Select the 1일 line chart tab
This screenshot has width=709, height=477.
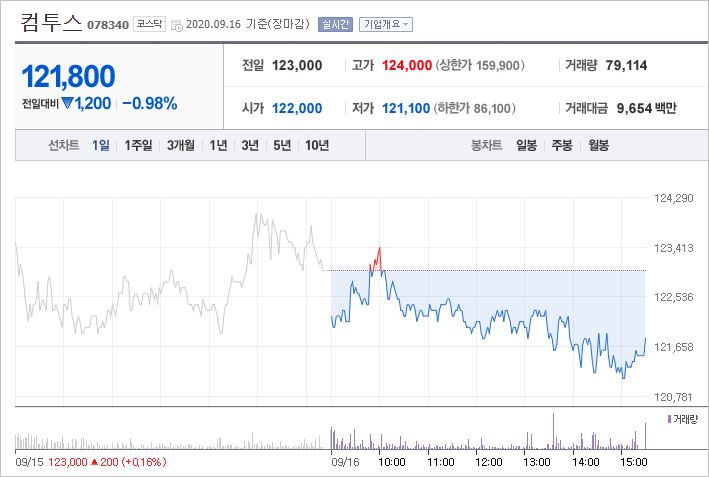pyautogui.click(x=101, y=145)
